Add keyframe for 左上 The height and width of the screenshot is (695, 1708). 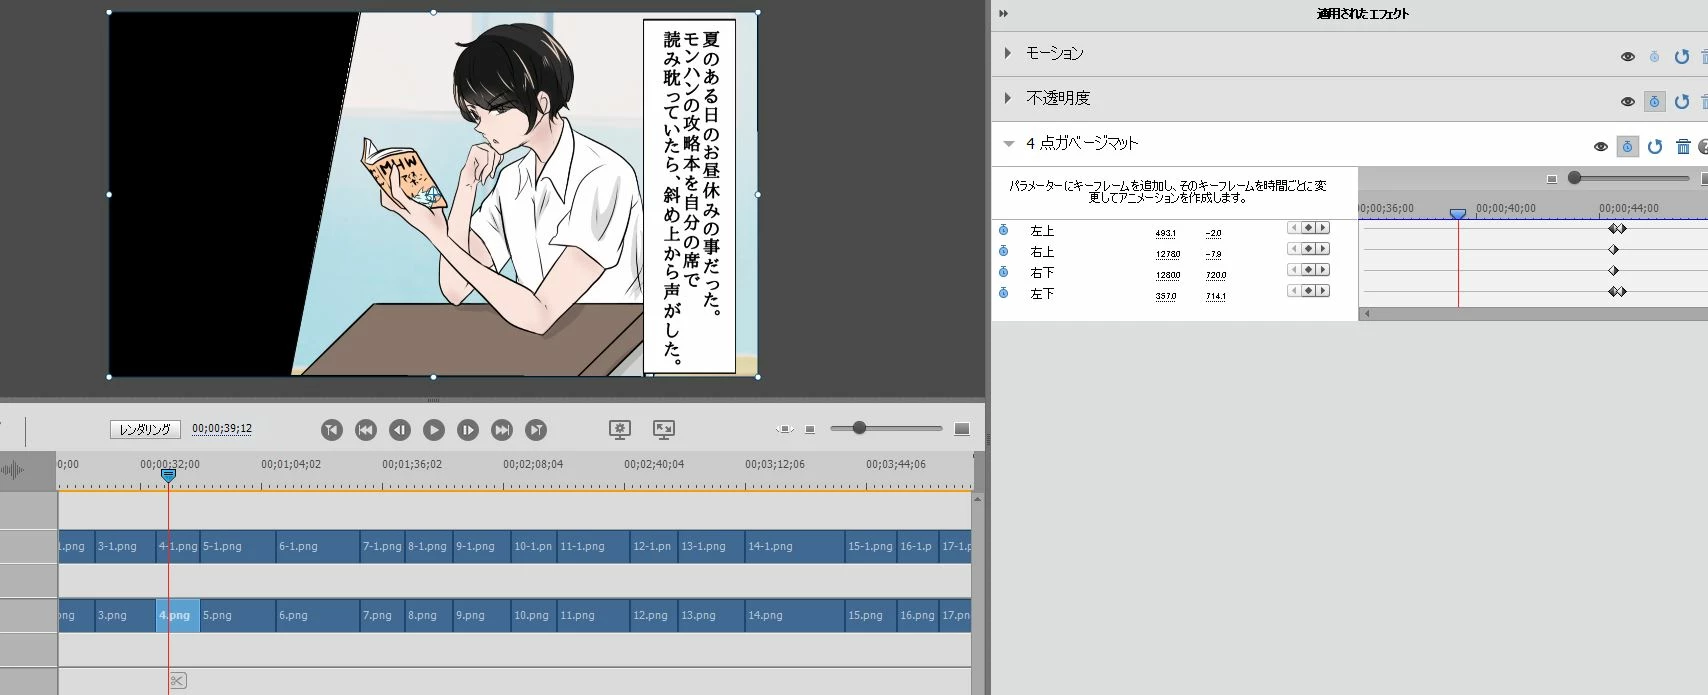click(x=1308, y=228)
